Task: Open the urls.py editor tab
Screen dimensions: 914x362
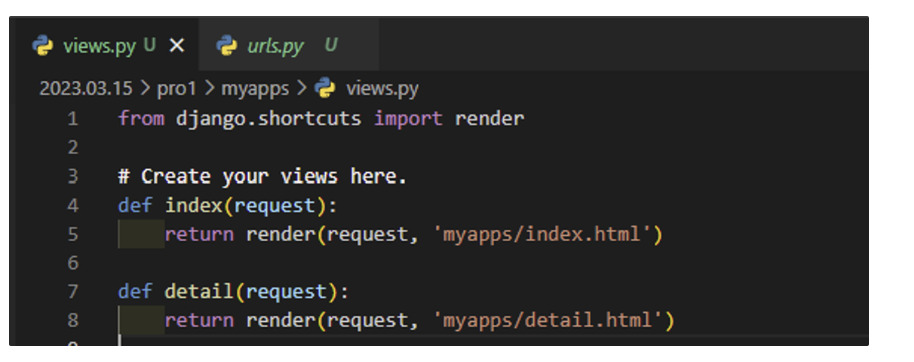Action: click(289, 45)
